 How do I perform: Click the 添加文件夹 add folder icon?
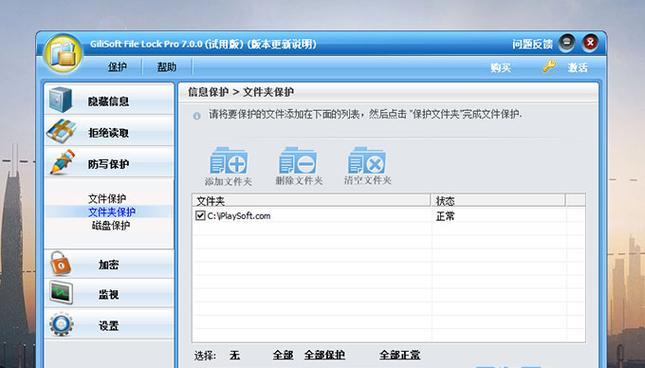coord(229,161)
